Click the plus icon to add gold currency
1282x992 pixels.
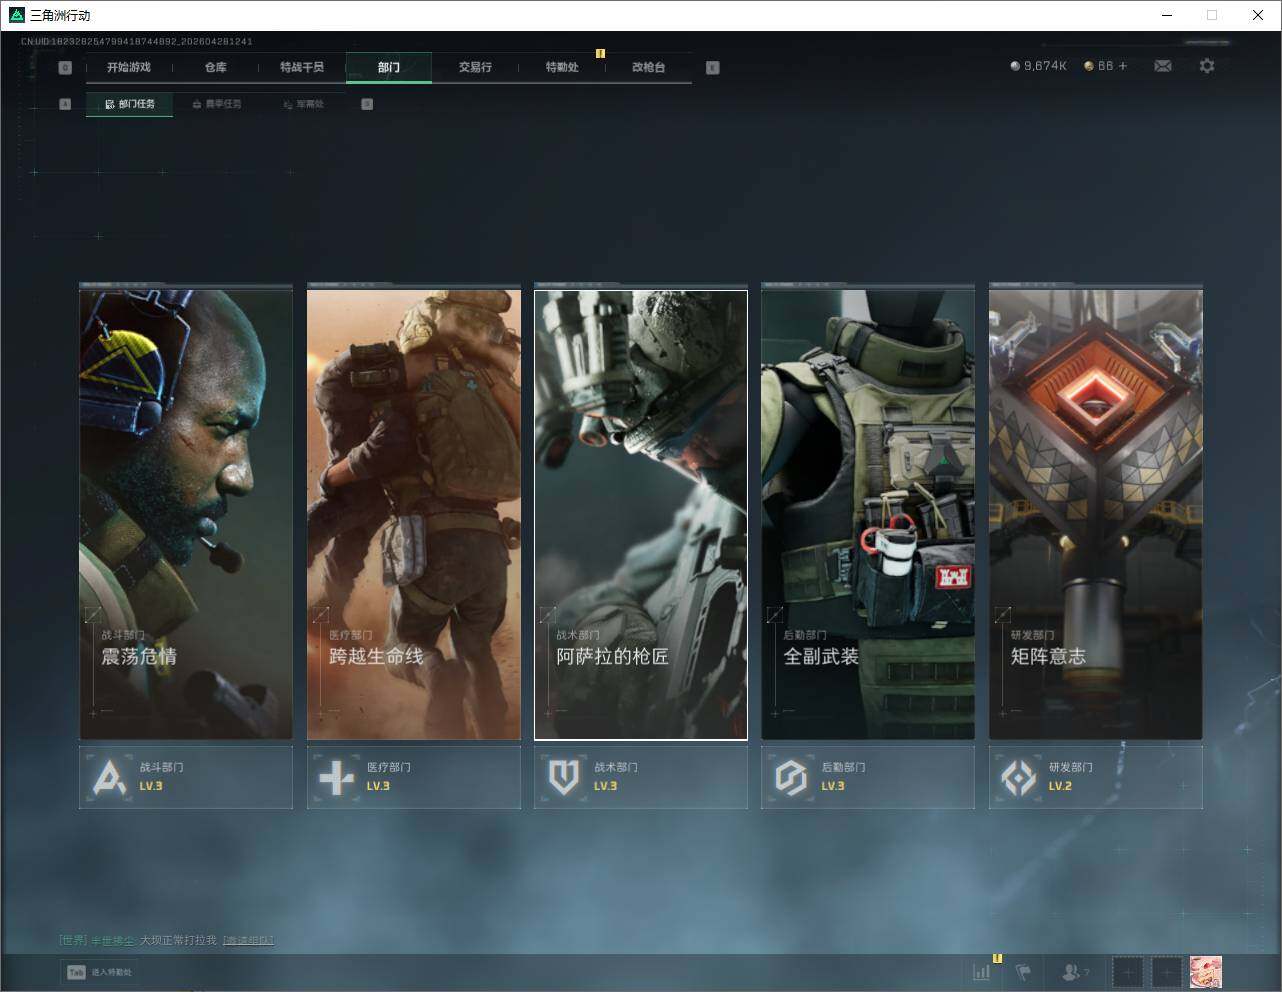tap(1123, 66)
